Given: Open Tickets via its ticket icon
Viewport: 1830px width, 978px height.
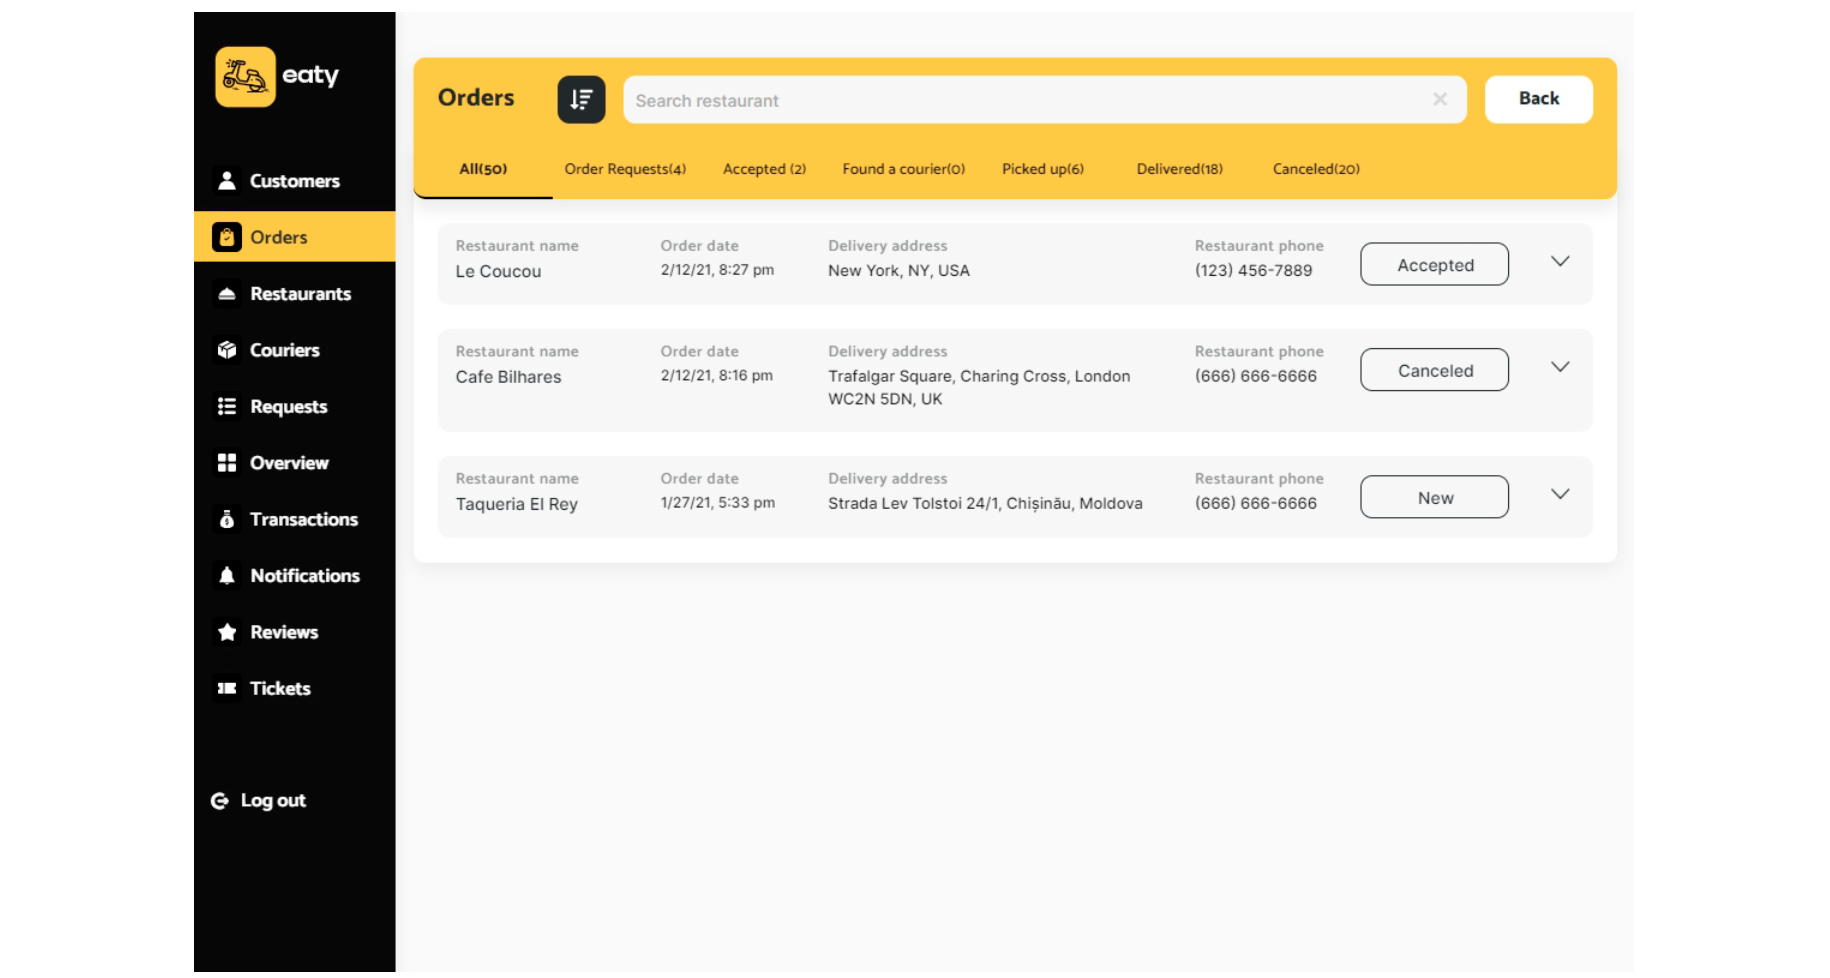Looking at the screenshot, I should click(x=227, y=688).
